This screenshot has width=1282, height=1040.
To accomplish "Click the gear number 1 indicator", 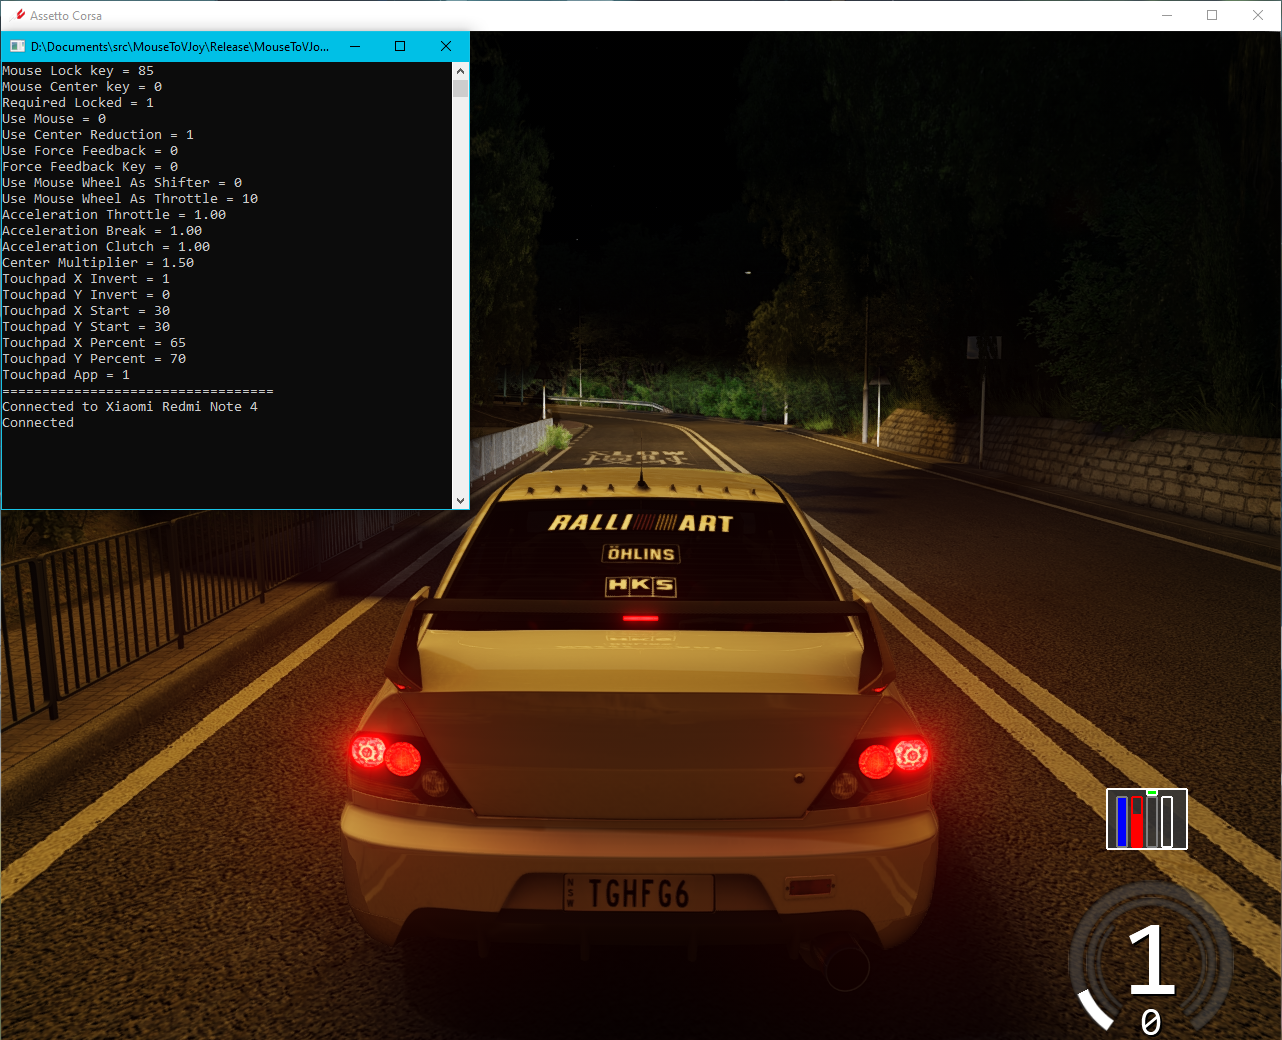I will pyautogui.click(x=1151, y=959).
